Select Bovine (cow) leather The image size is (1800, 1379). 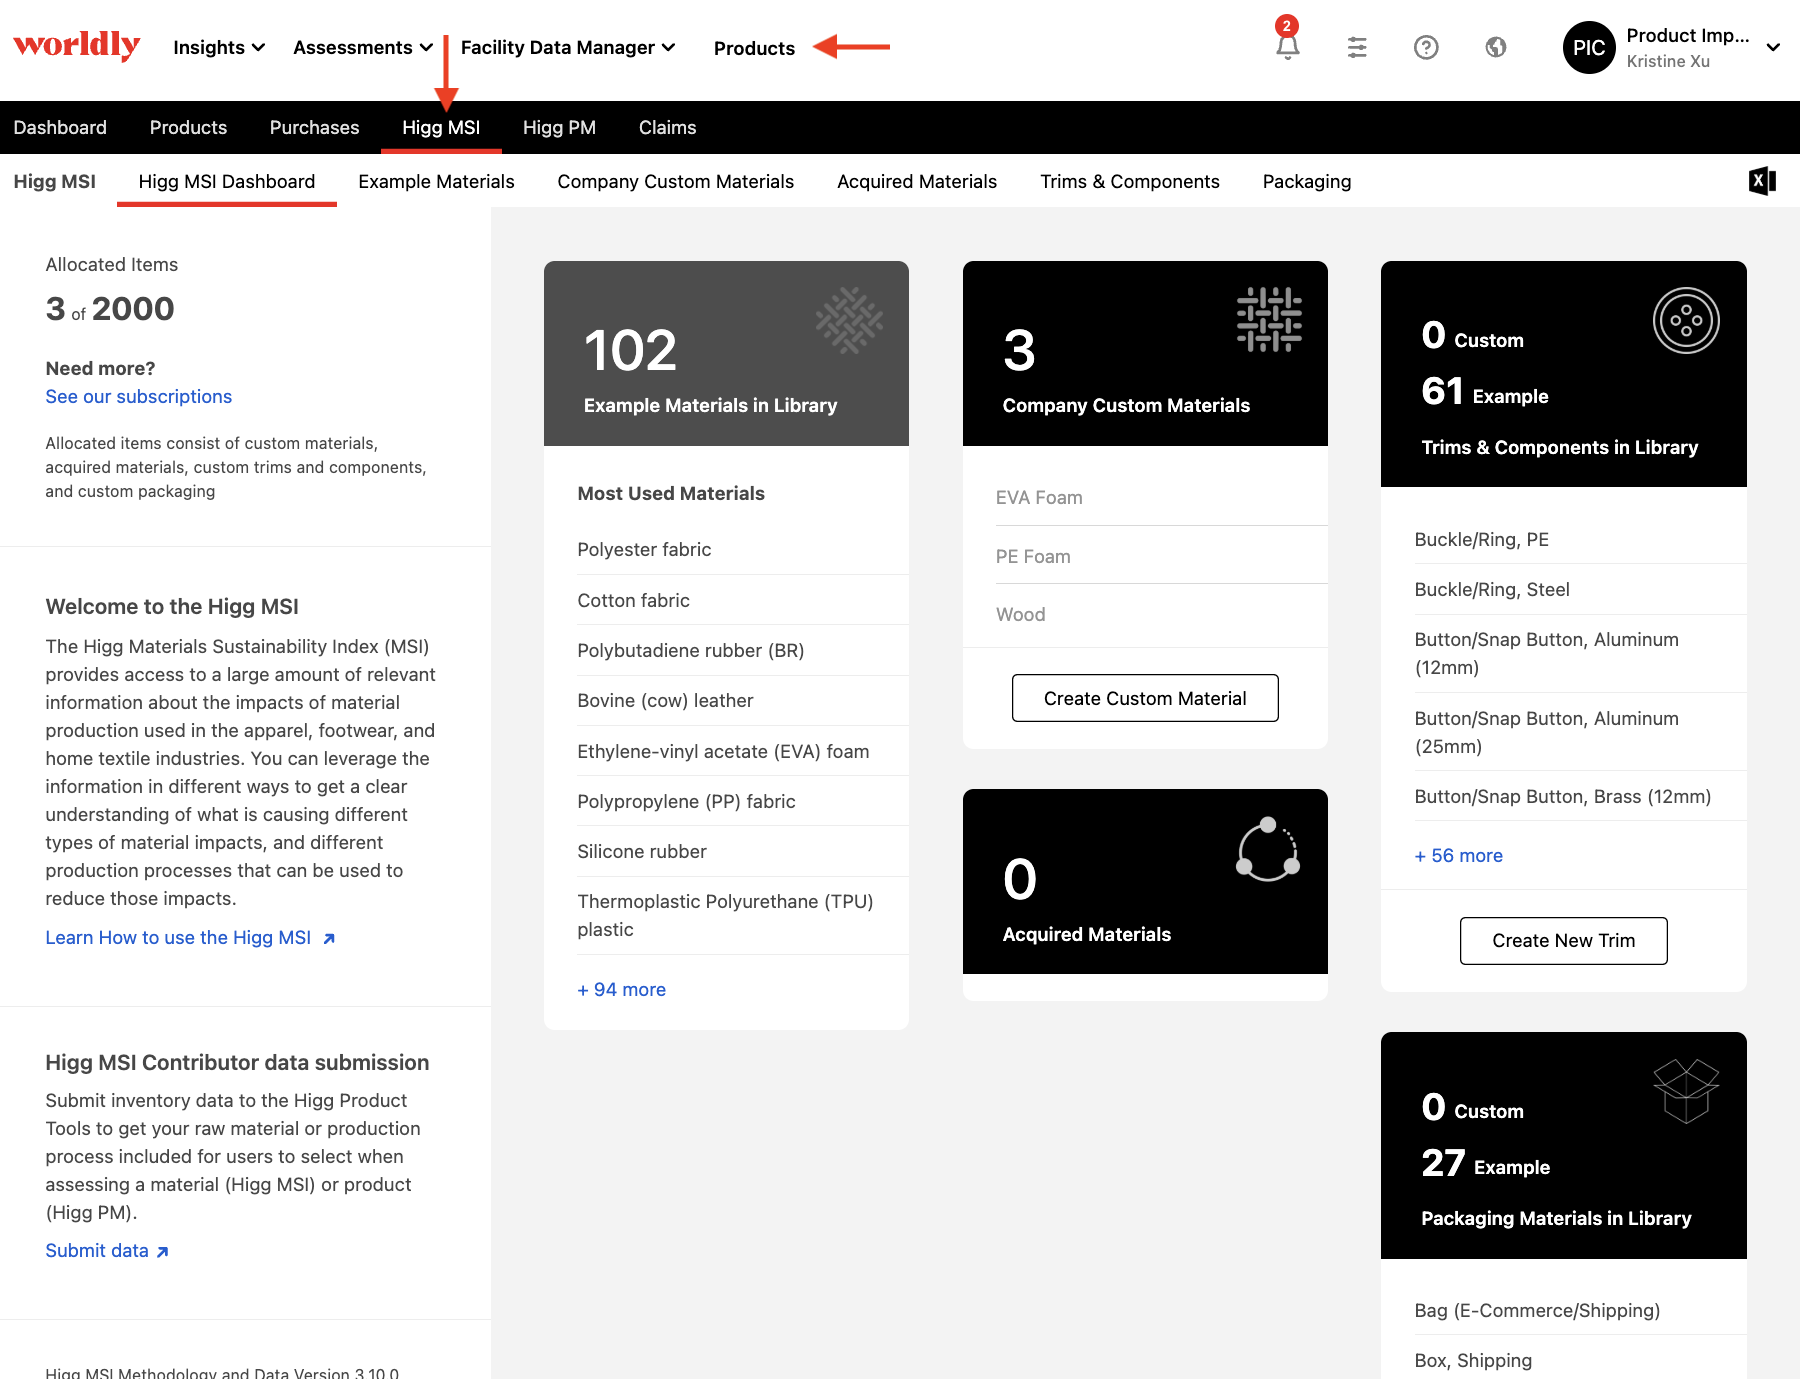[743, 700]
